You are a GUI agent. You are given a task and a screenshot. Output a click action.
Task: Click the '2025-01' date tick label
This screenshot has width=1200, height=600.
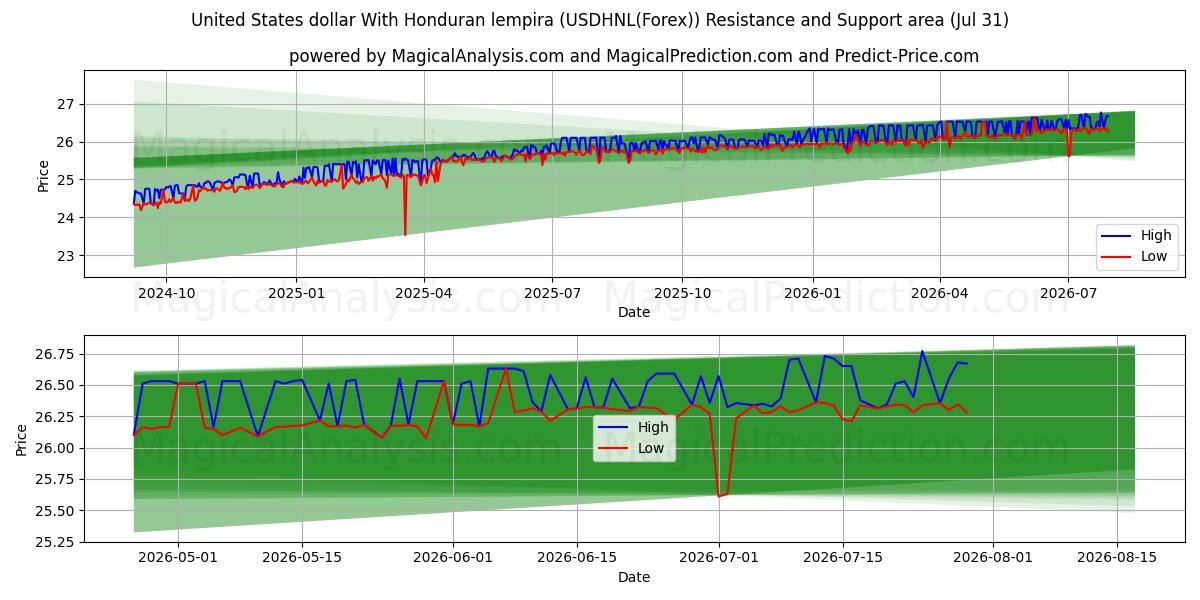(x=296, y=294)
